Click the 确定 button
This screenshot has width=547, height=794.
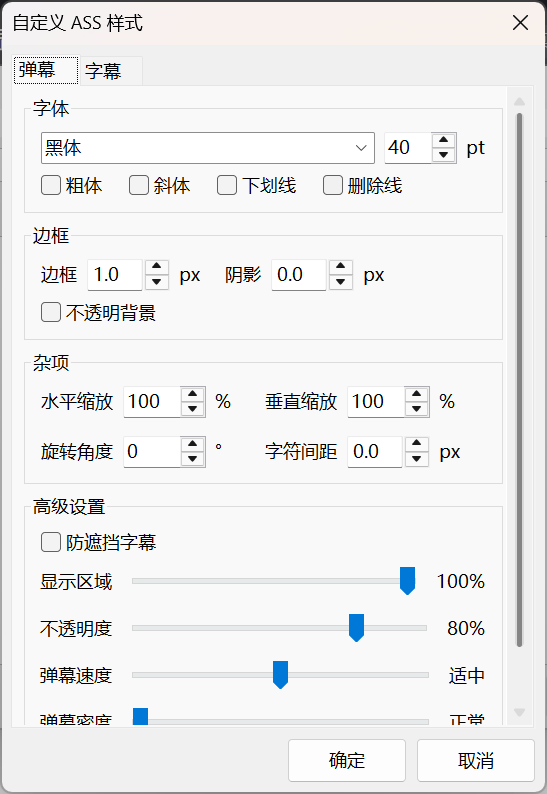347,761
